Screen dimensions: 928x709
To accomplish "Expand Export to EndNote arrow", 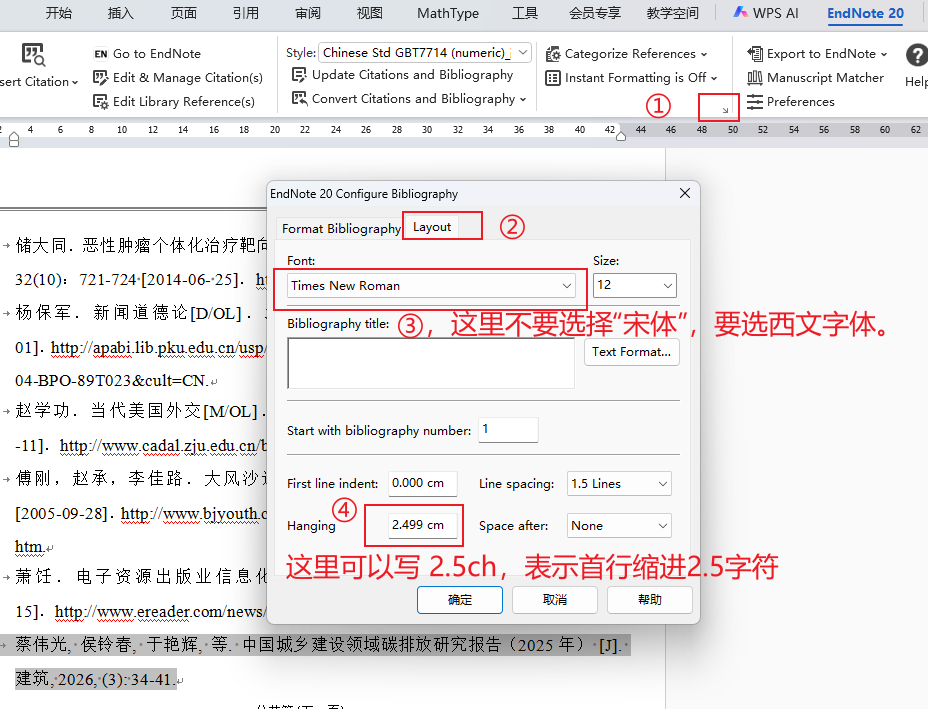I will click(x=884, y=54).
